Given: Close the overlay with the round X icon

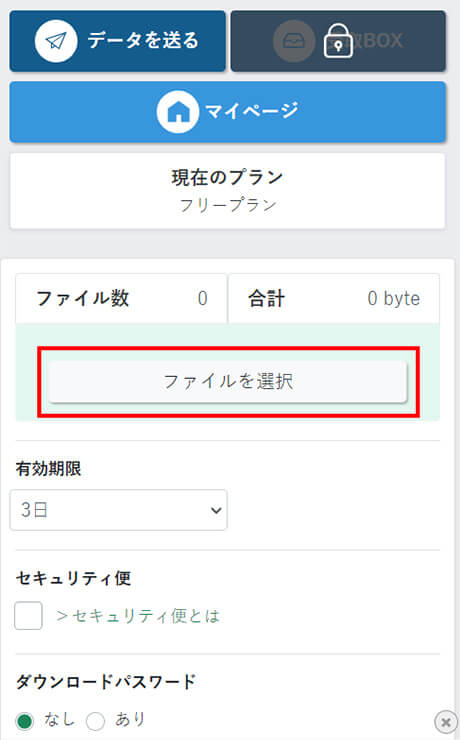Looking at the screenshot, I should pyautogui.click(x=445, y=722).
